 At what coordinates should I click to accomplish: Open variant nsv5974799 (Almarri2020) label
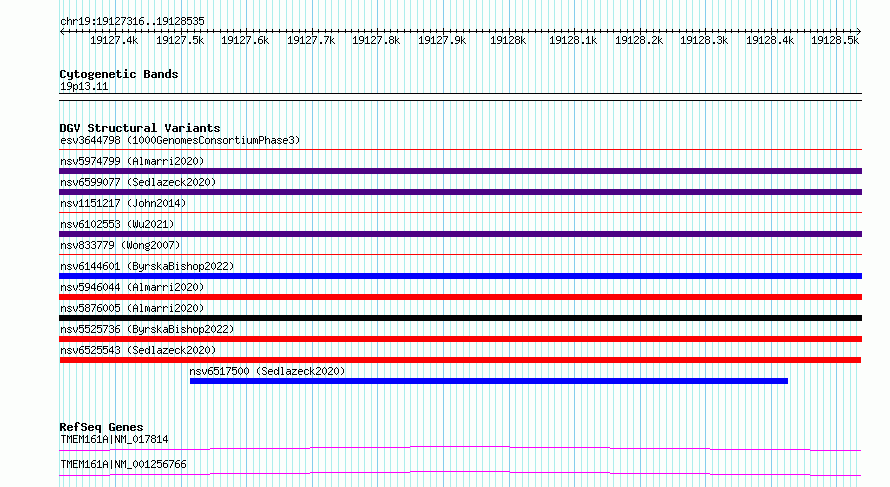click(132, 161)
